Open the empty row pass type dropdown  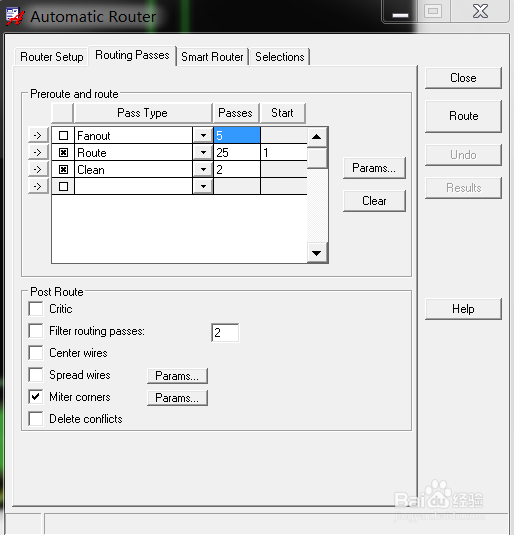pyautogui.click(x=203, y=186)
